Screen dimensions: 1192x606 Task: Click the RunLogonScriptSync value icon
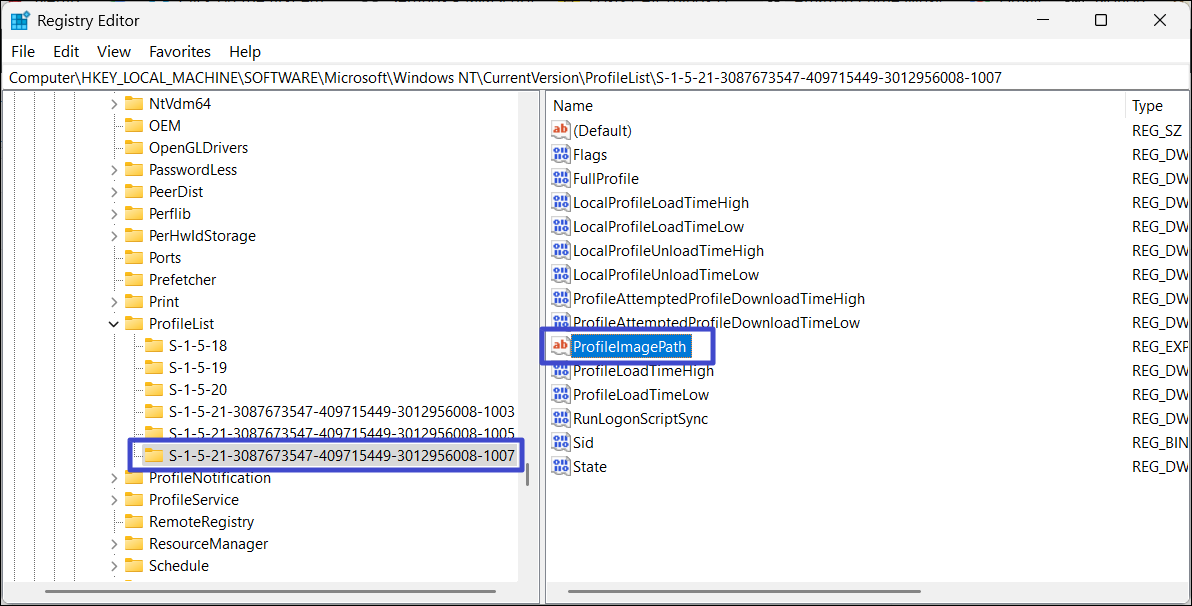[x=561, y=418]
